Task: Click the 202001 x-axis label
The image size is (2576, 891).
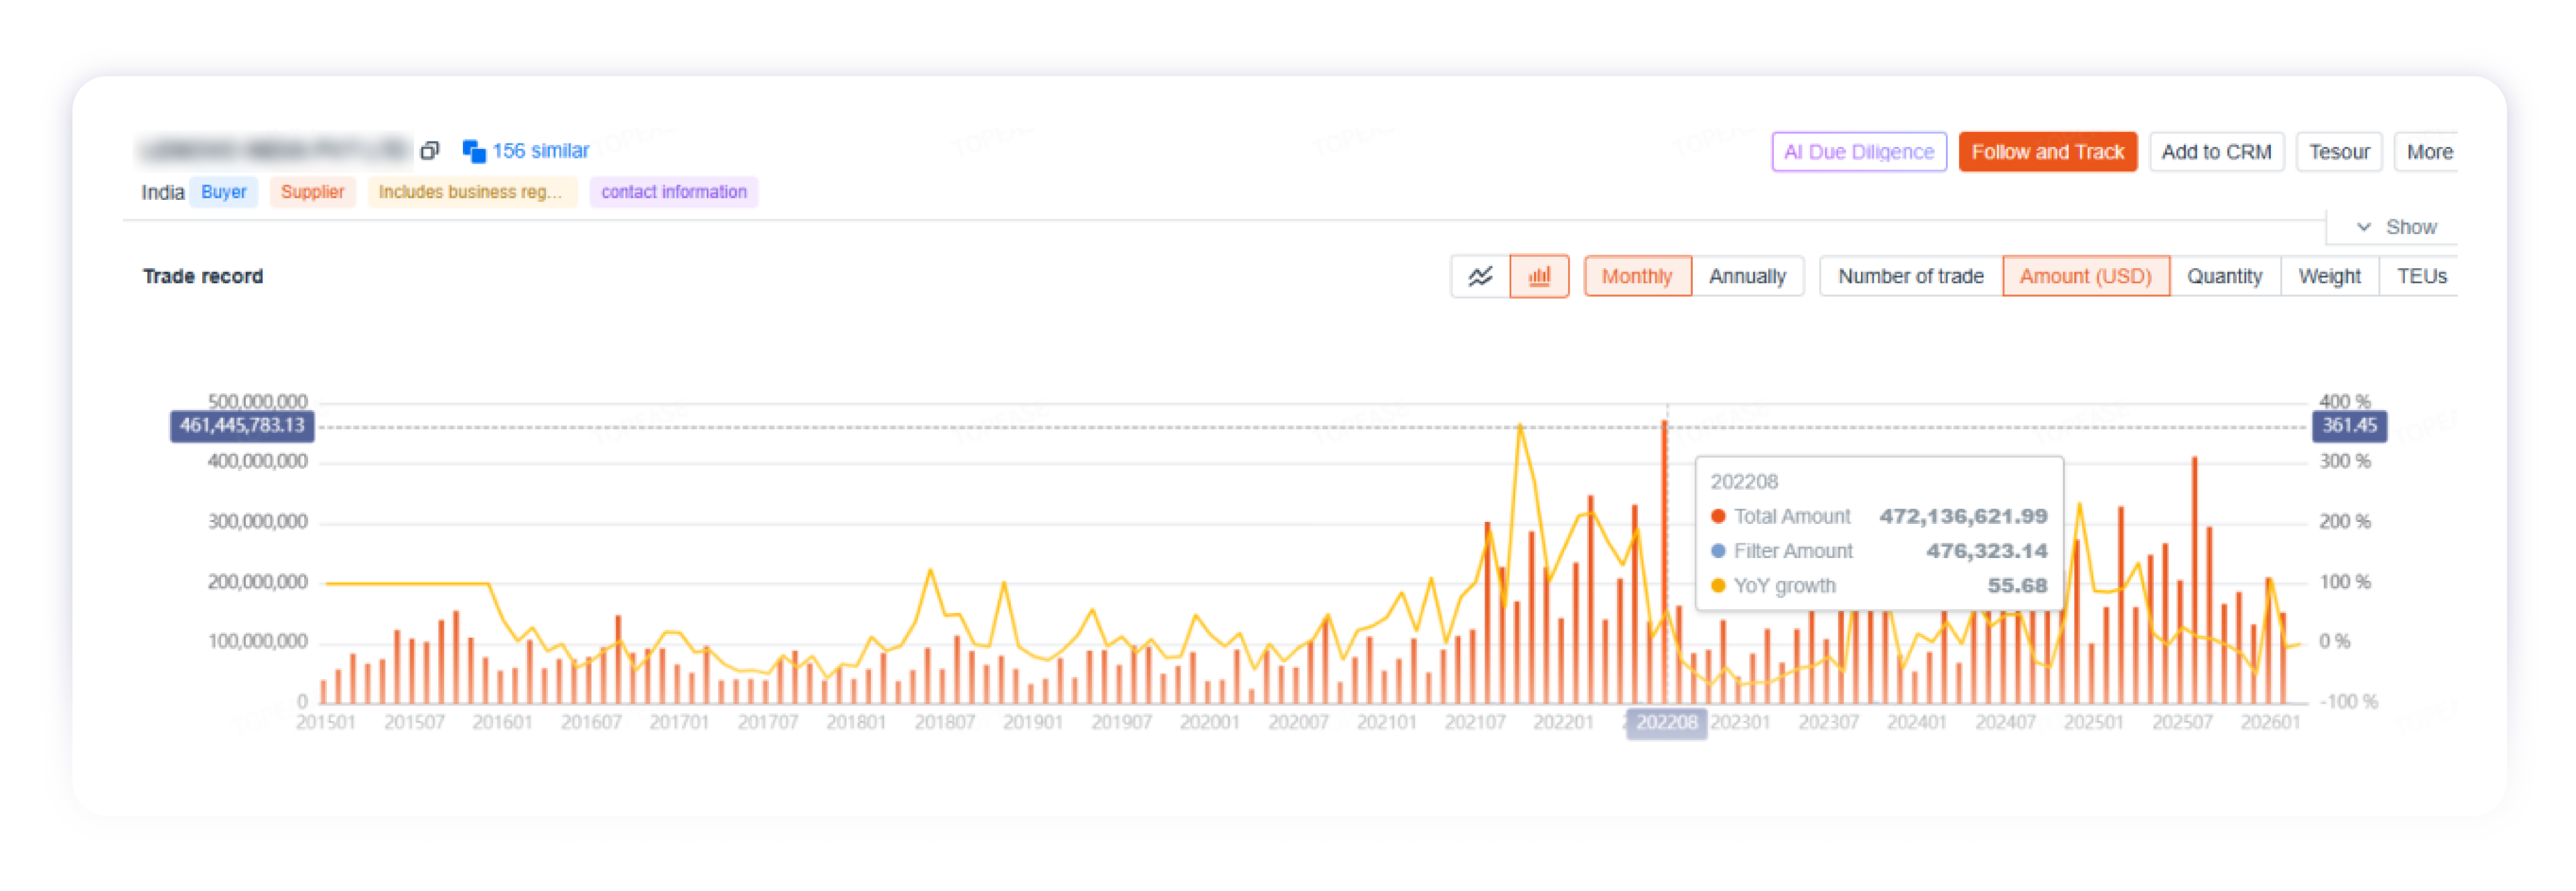Action: tap(1209, 723)
